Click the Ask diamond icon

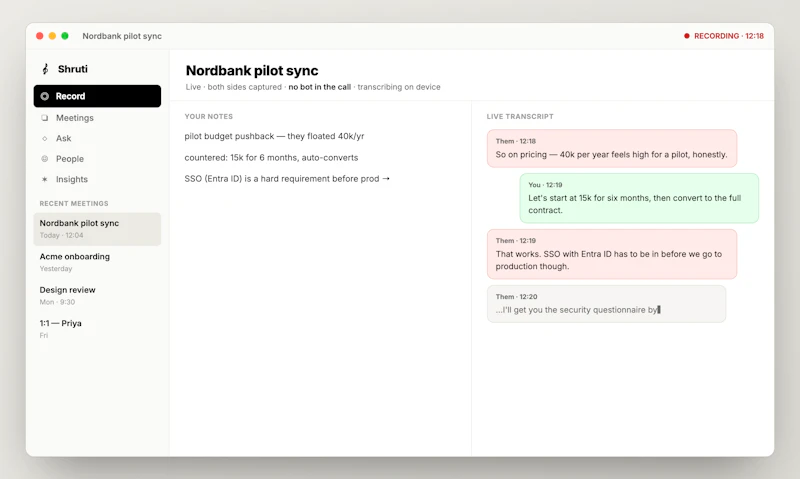click(45, 138)
